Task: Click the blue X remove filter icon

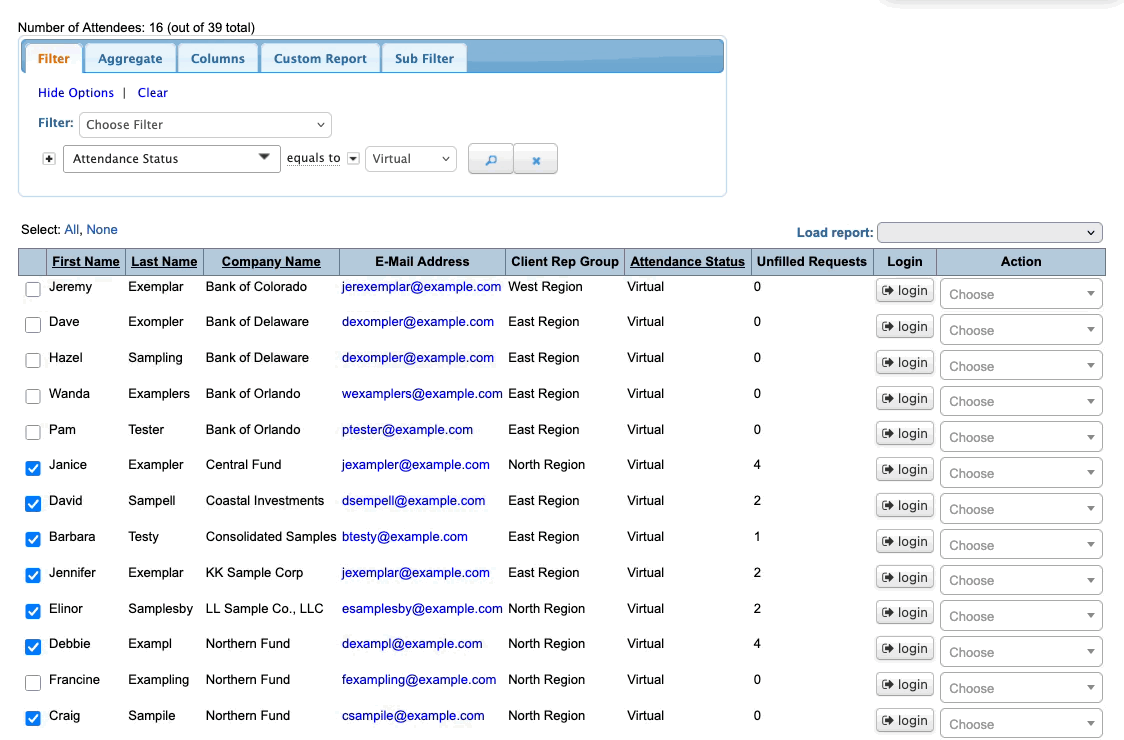Action: click(x=536, y=159)
